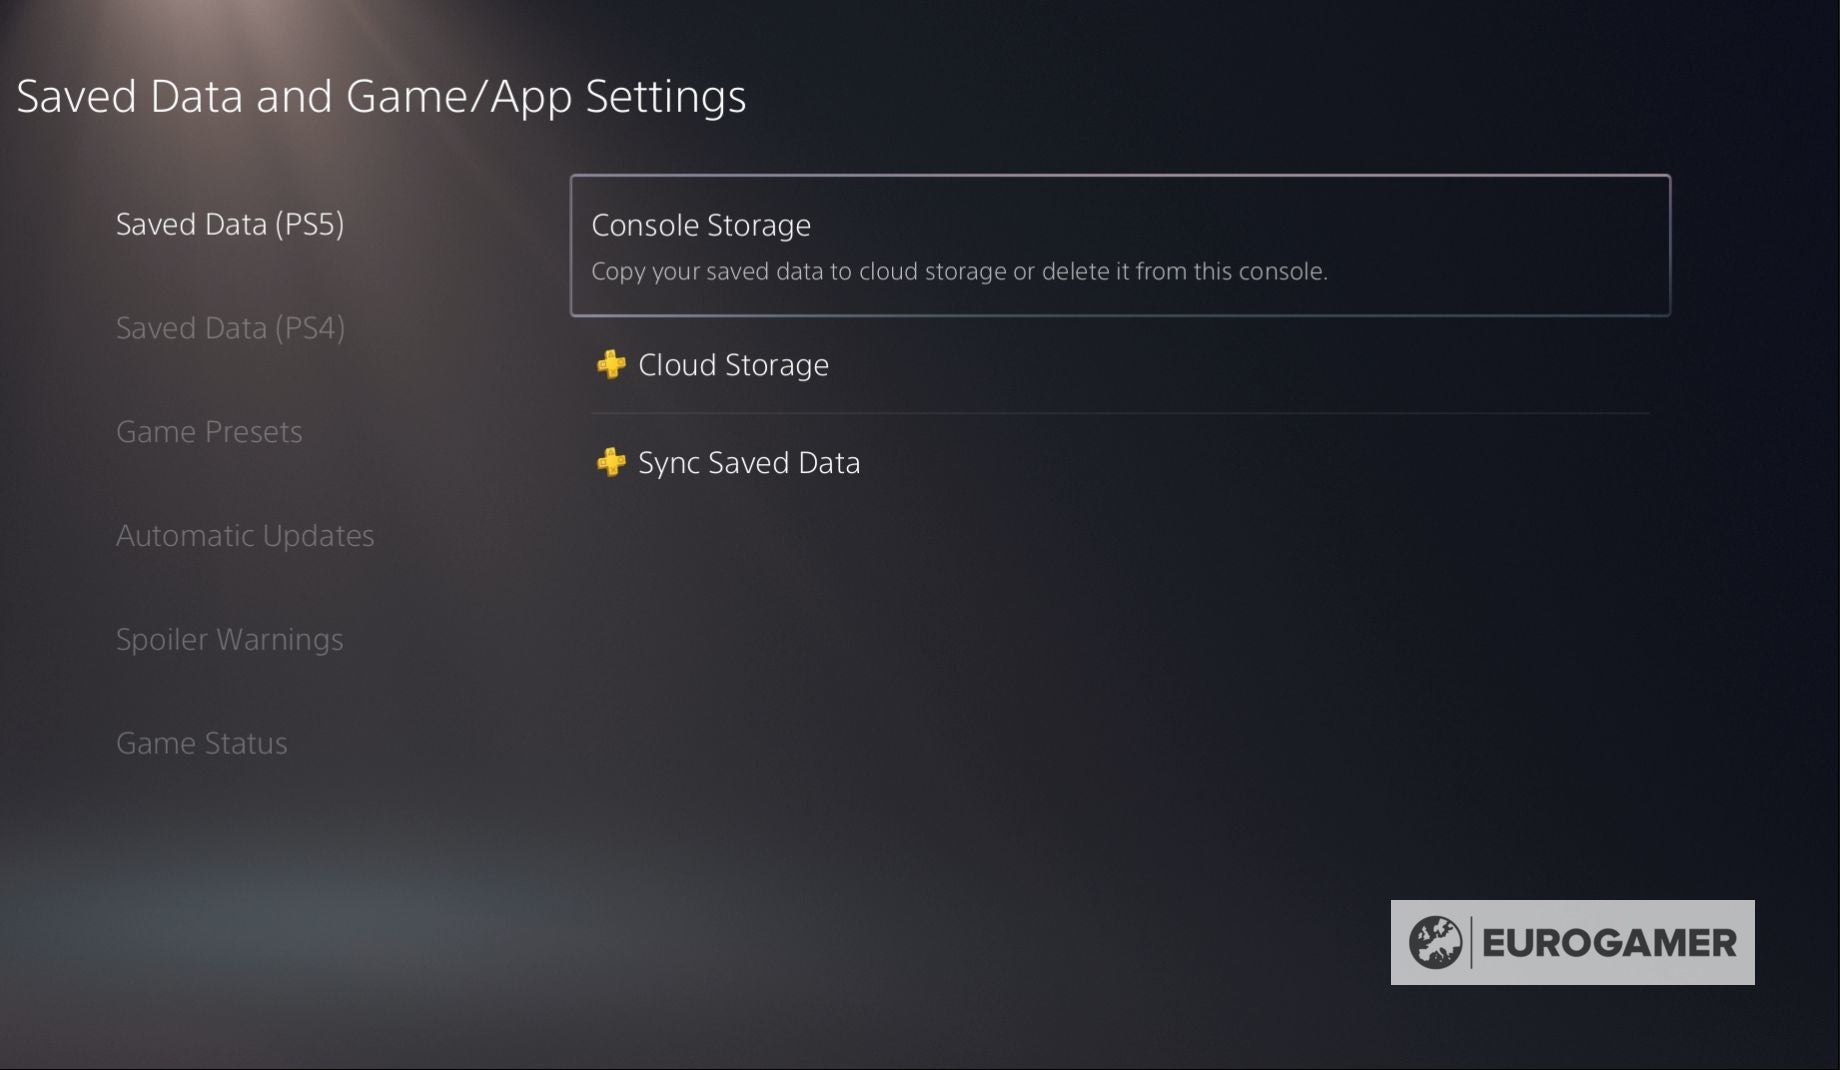Click the Console Storage description text
The image size is (1840, 1070).
(959, 272)
